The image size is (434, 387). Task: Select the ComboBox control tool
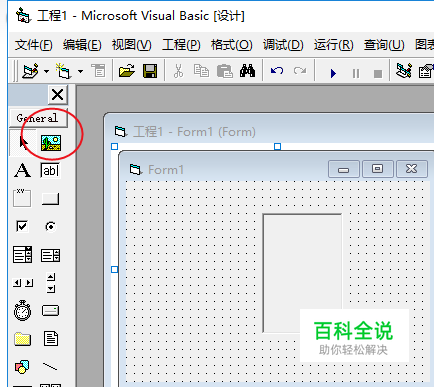coord(23,255)
